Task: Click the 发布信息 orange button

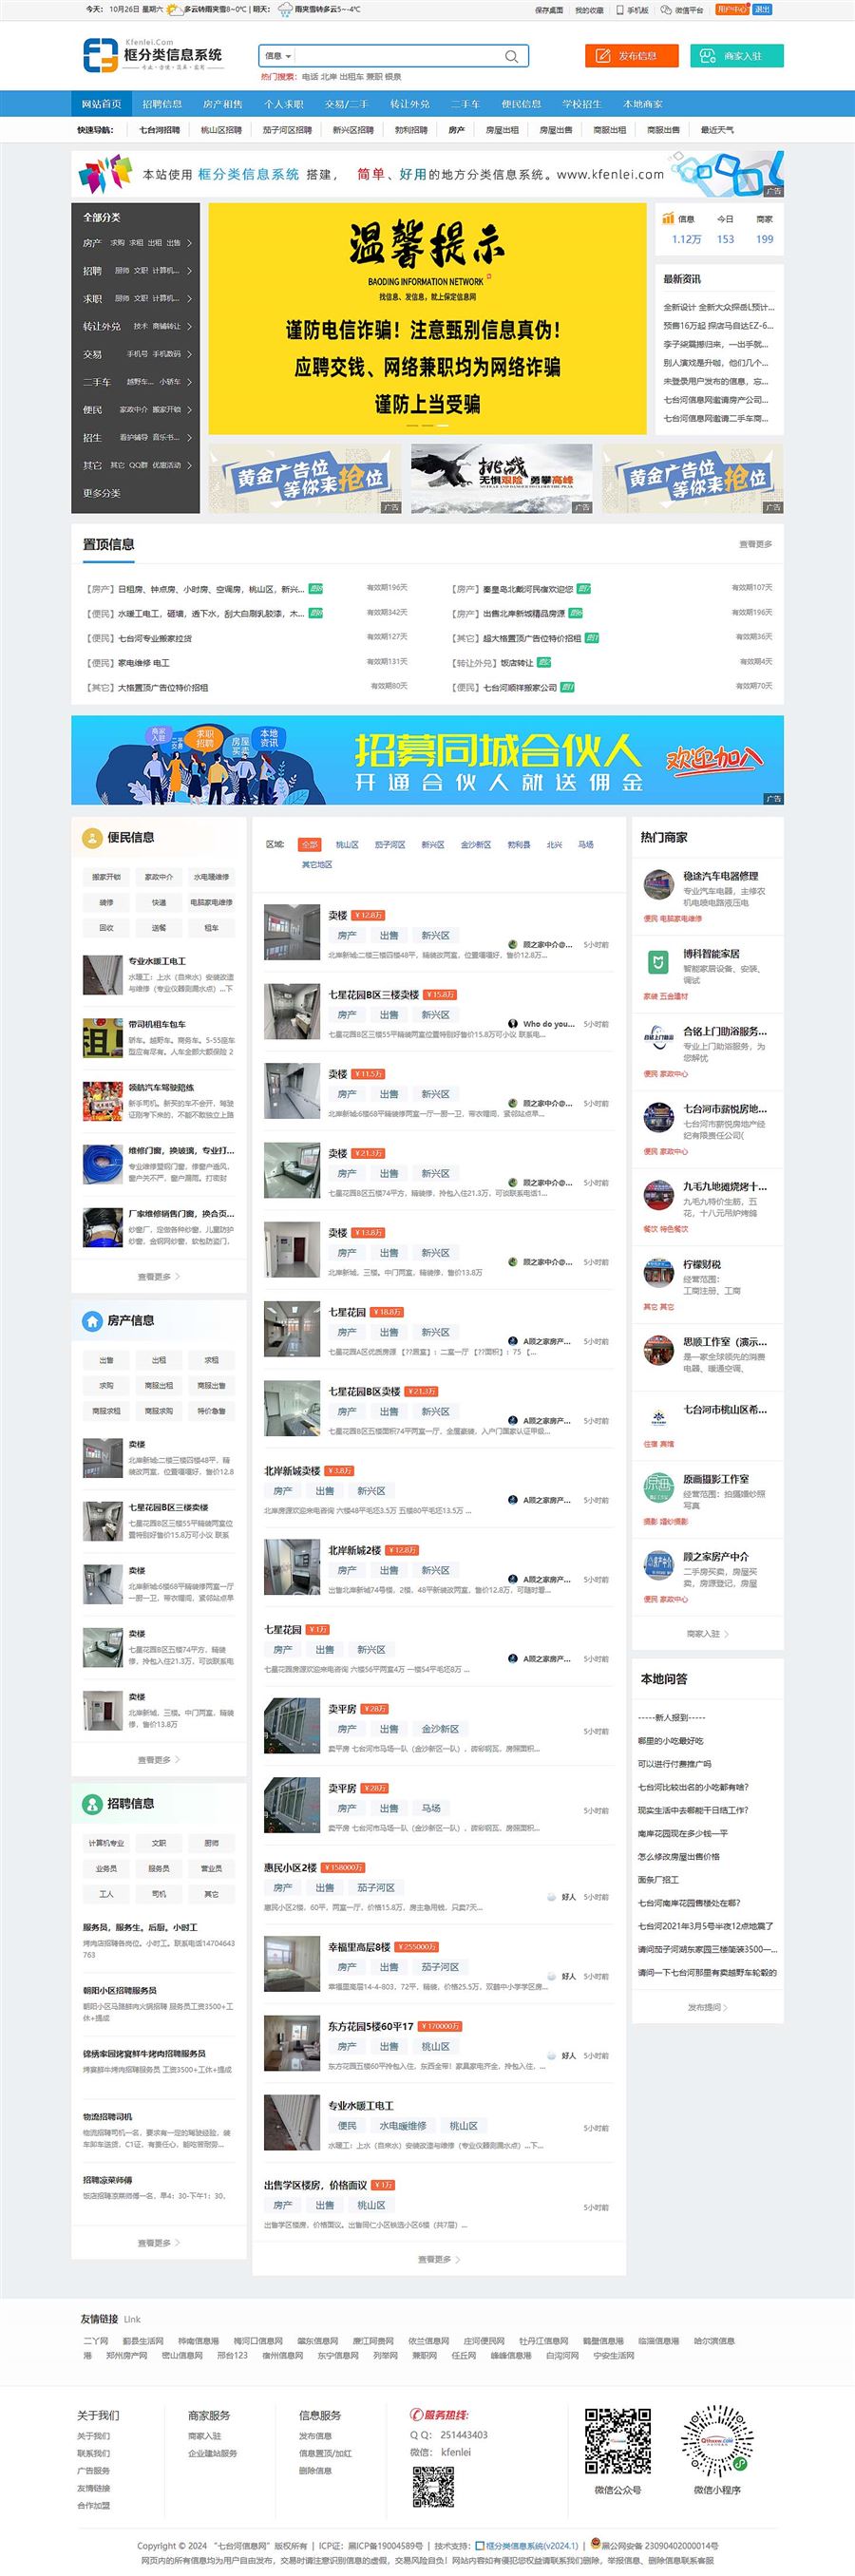Action: coord(631,56)
